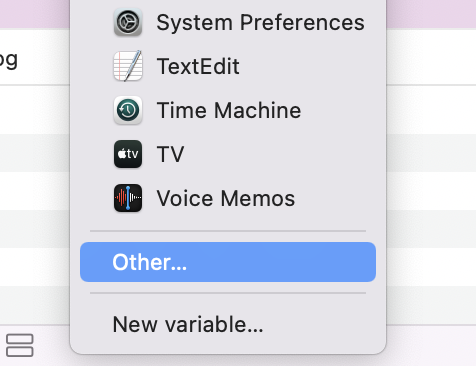Click the TextEdit notepad-and-pen icon
The width and height of the screenshot is (476, 366).
click(128, 66)
